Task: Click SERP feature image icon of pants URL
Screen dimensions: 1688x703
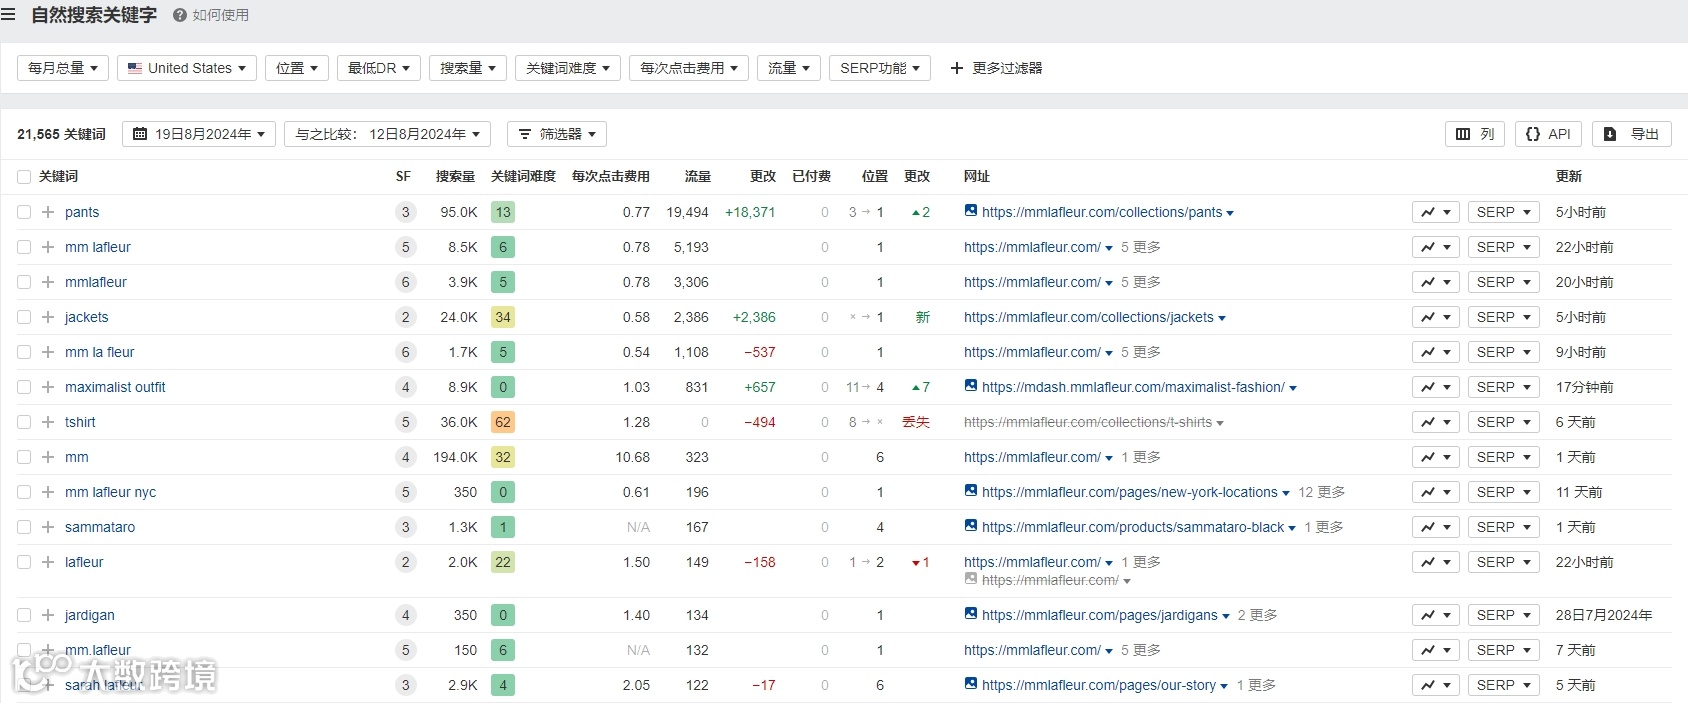Action: (x=971, y=211)
